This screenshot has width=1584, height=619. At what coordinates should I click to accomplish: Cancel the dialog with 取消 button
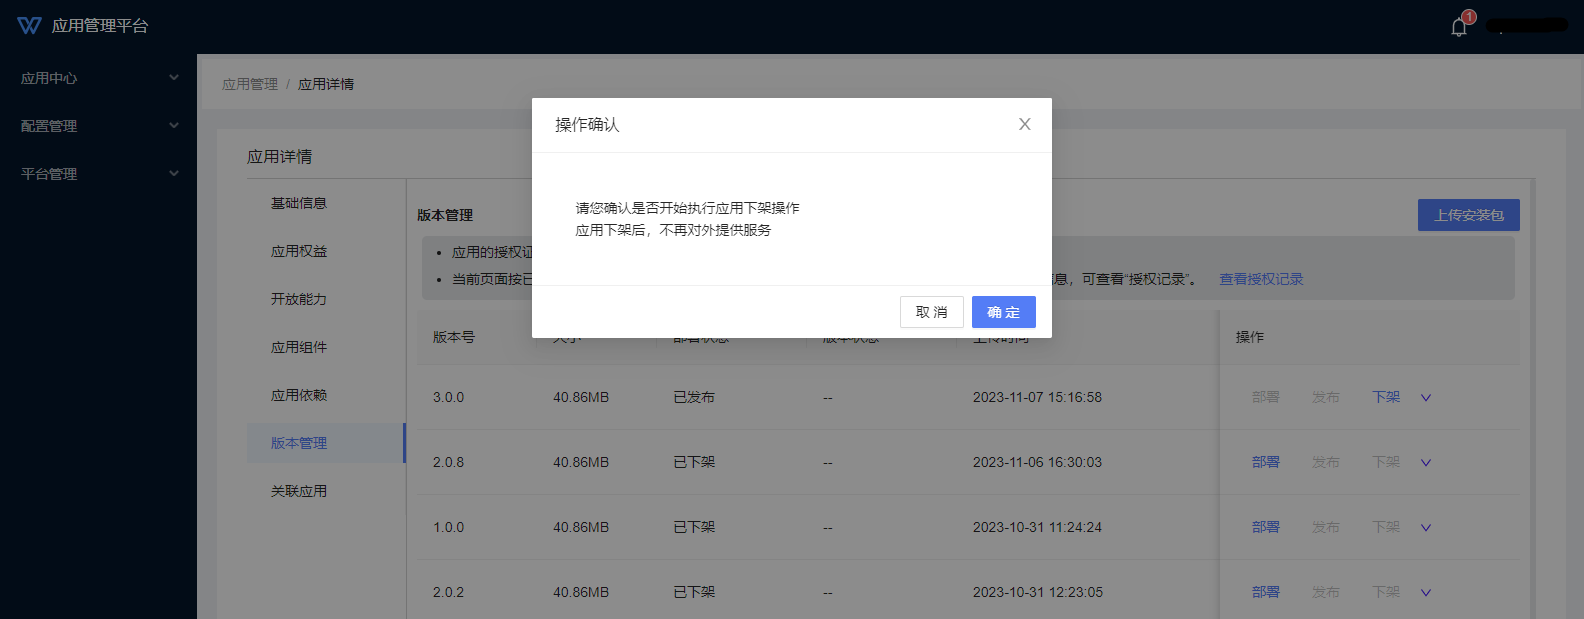click(x=931, y=312)
